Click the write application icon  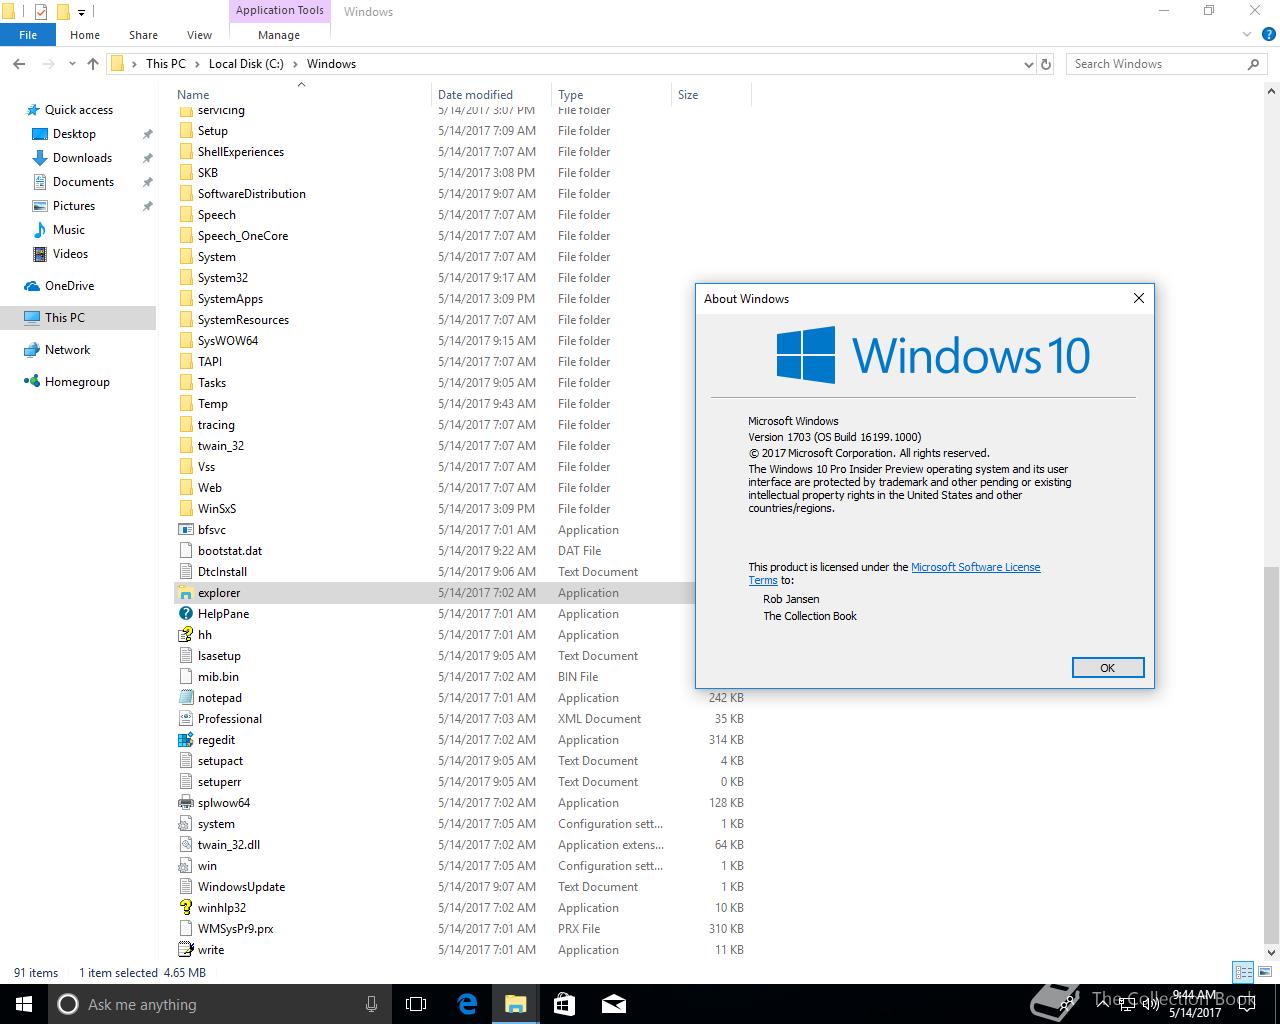tap(185, 950)
